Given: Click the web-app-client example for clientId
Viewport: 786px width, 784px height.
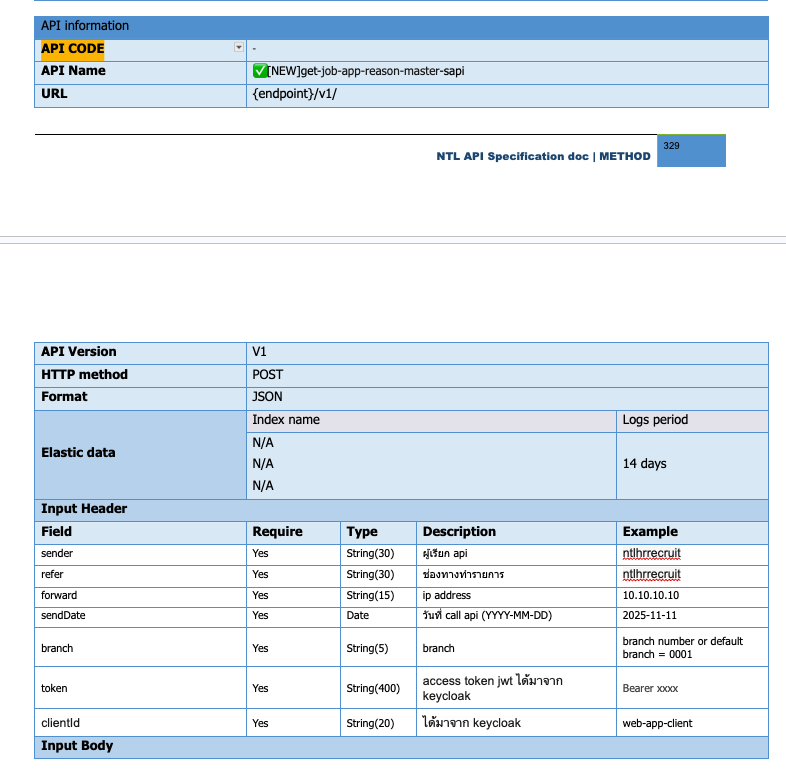Looking at the screenshot, I should point(657,723).
